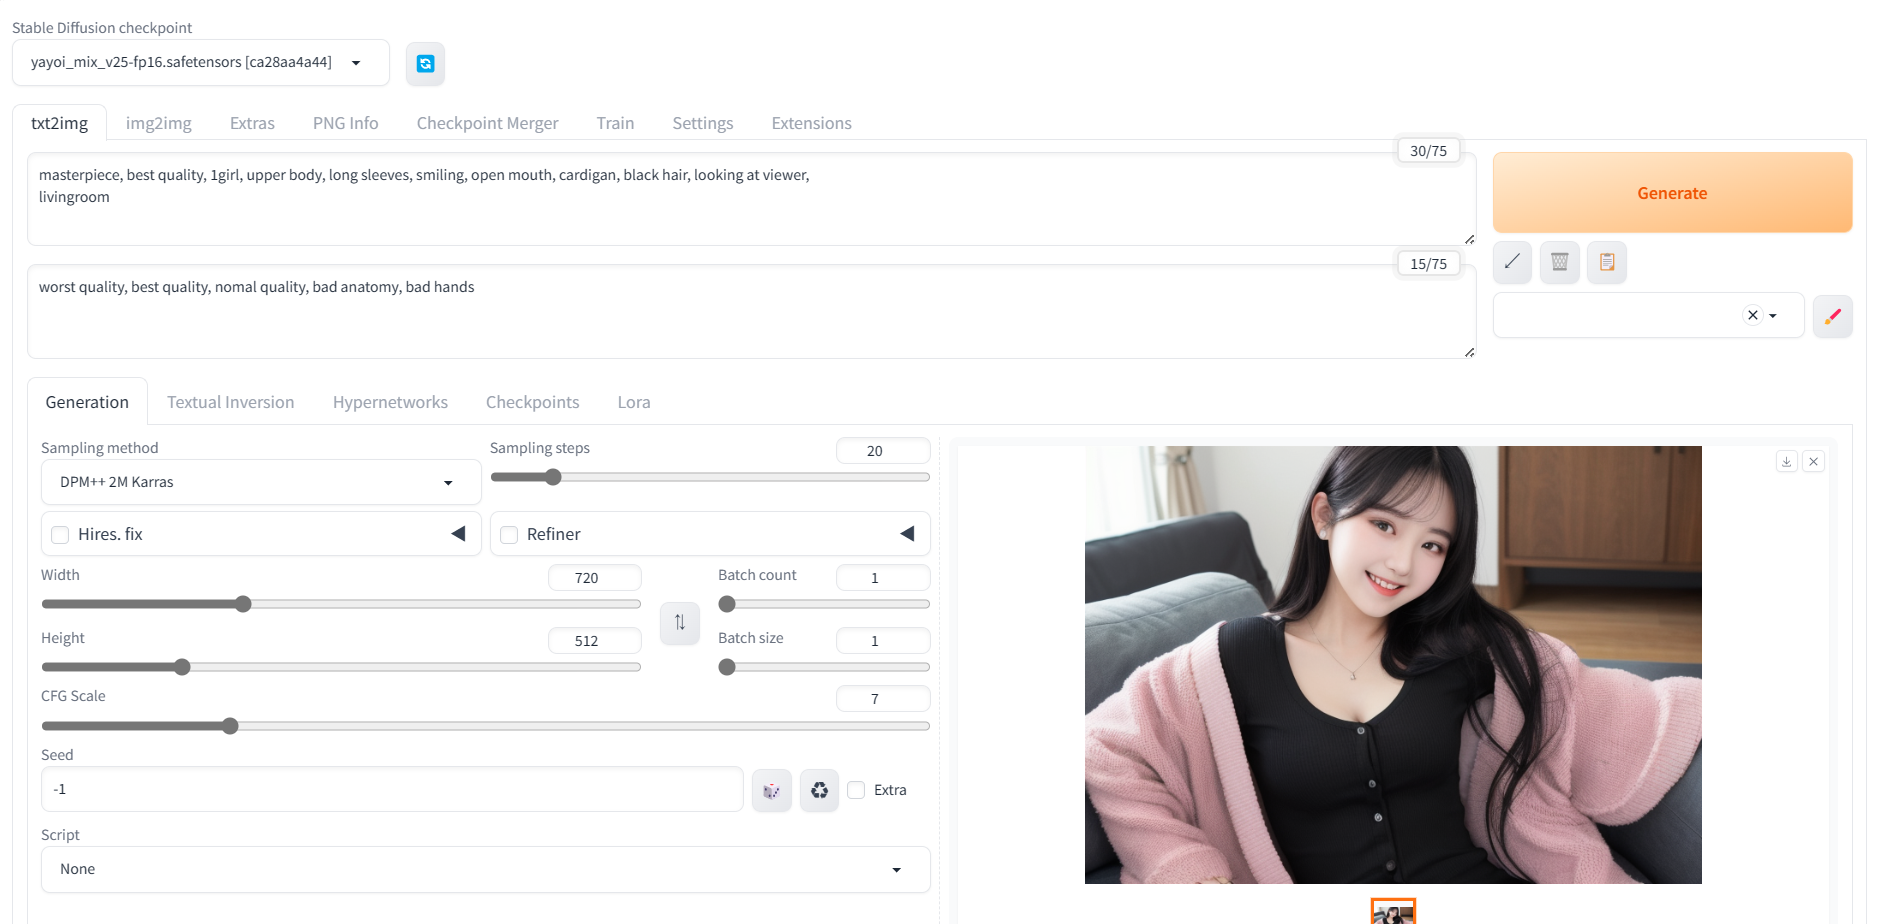
Task: Click the Width slider handle
Action: pos(243,604)
